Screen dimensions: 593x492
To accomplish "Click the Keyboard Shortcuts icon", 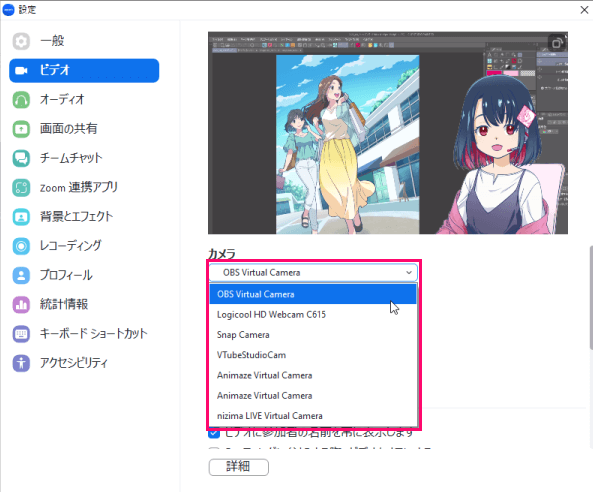I will click(x=21, y=334).
